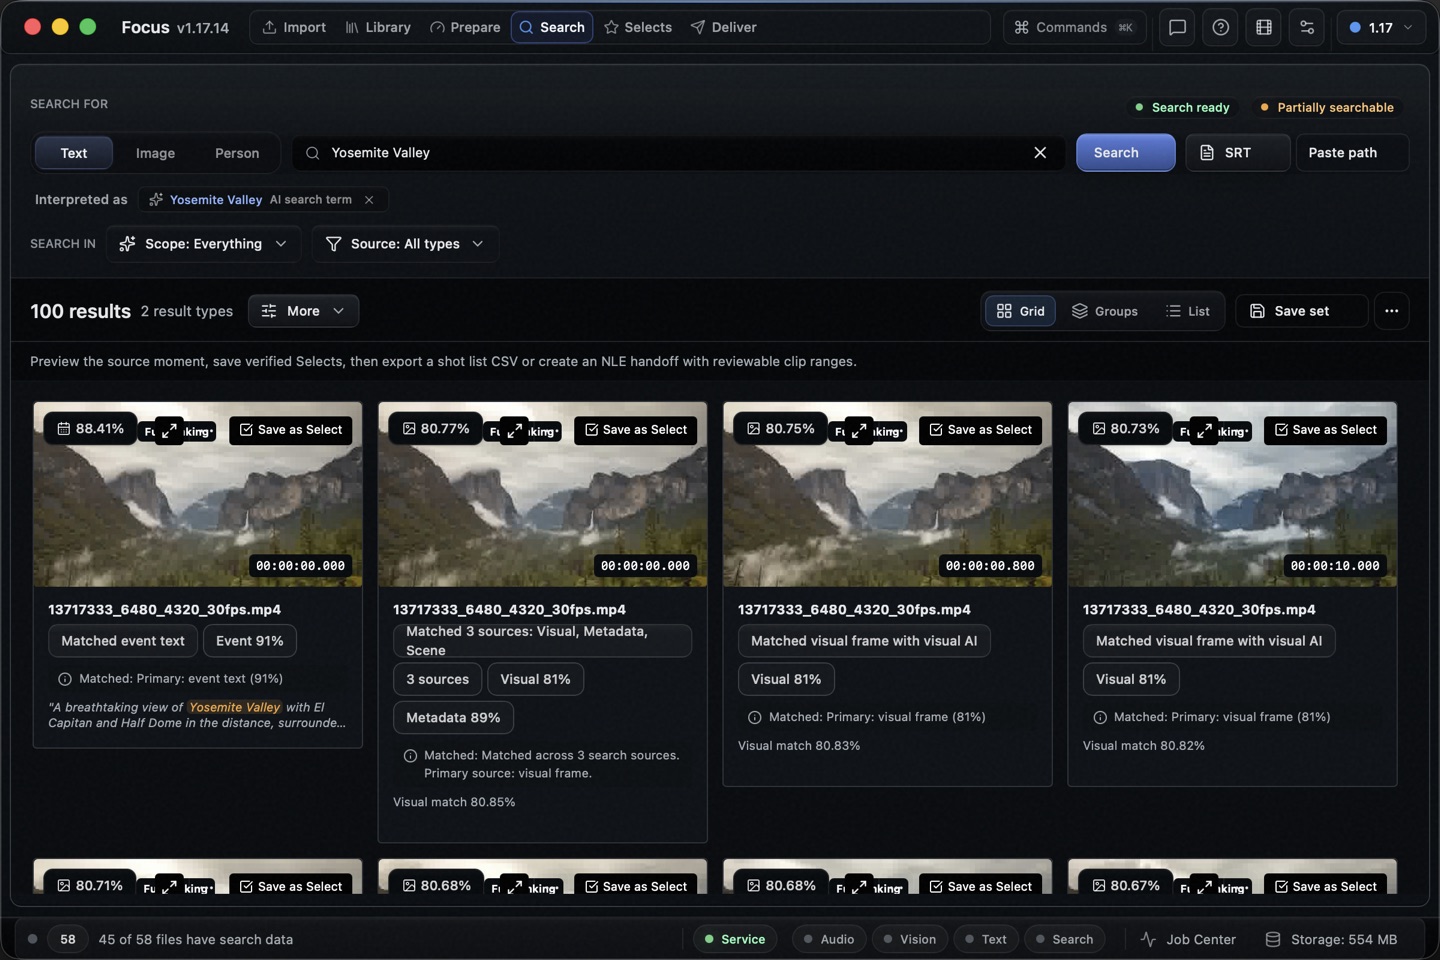Open the Scope: Everything dropdown
The height and width of the screenshot is (960, 1440).
pyautogui.click(x=203, y=244)
